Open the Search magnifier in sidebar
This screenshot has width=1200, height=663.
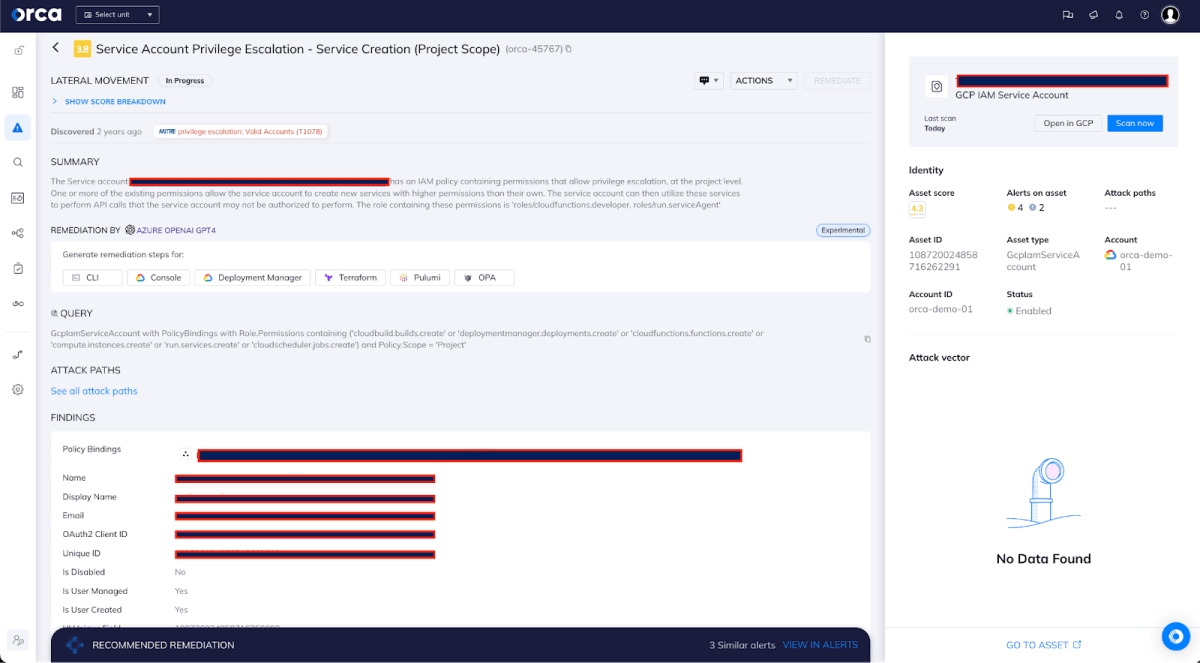pos(18,162)
